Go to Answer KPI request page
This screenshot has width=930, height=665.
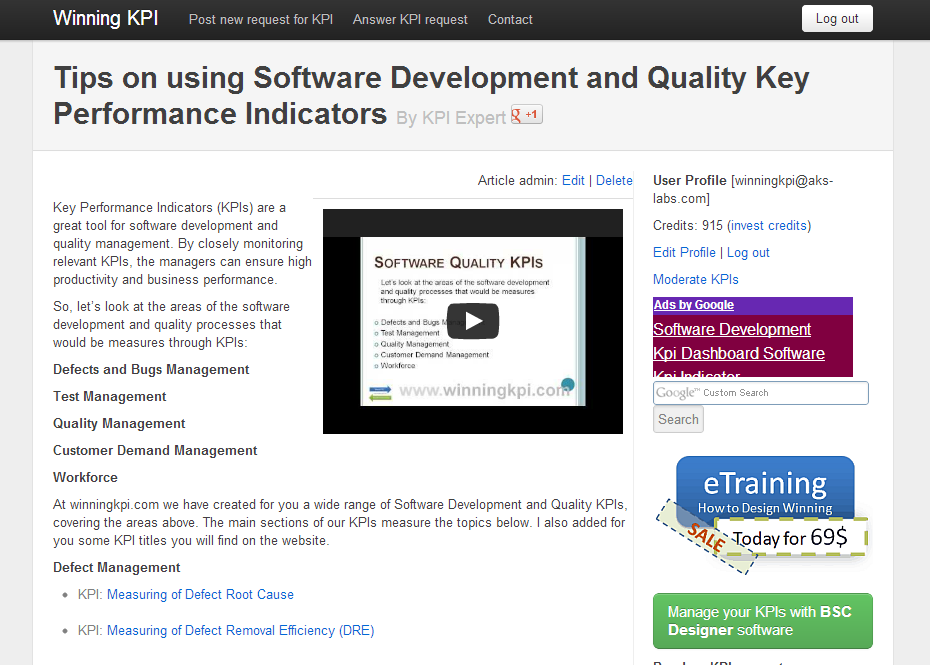click(410, 20)
